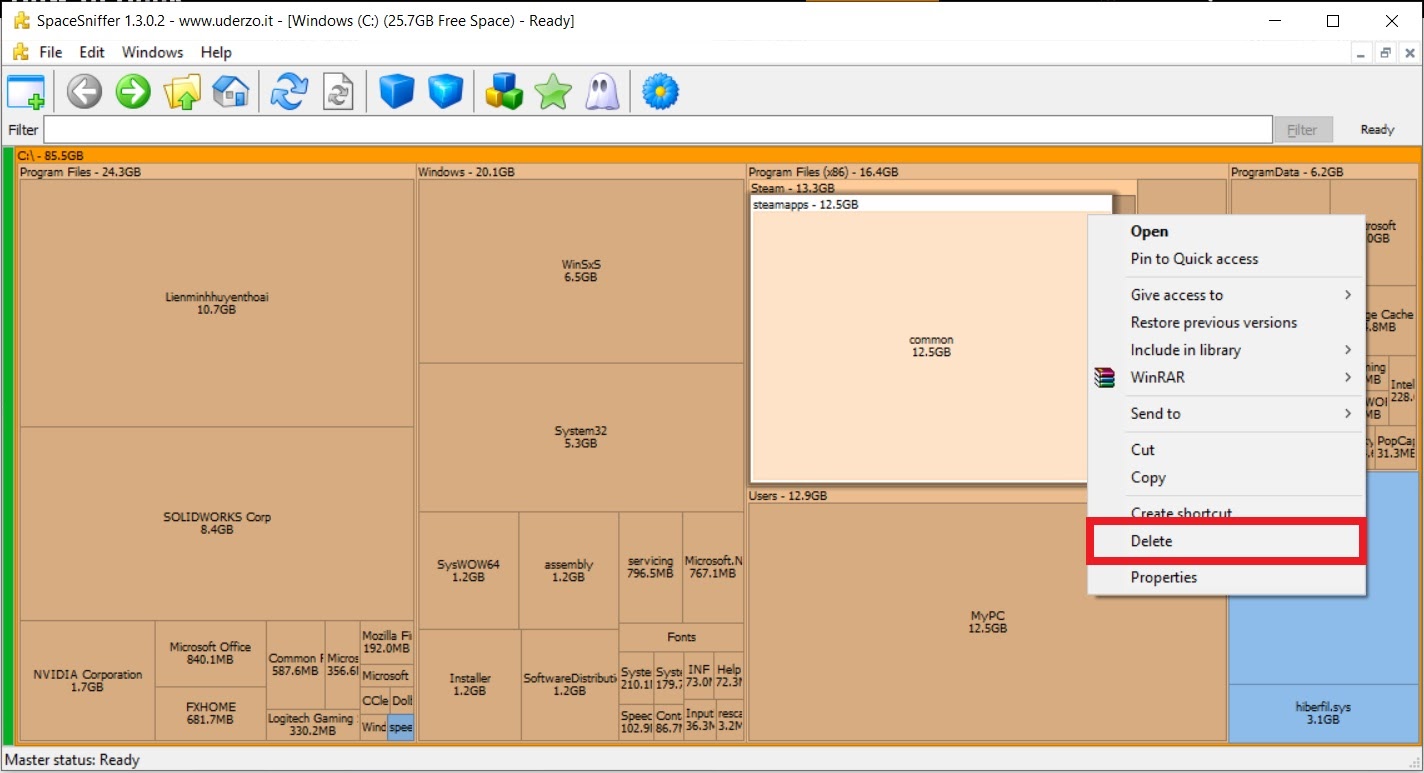This screenshot has height=773, width=1424.
Task: Click the blue flower donate icon
Action: pyautogui.click(x=660, y=92)
